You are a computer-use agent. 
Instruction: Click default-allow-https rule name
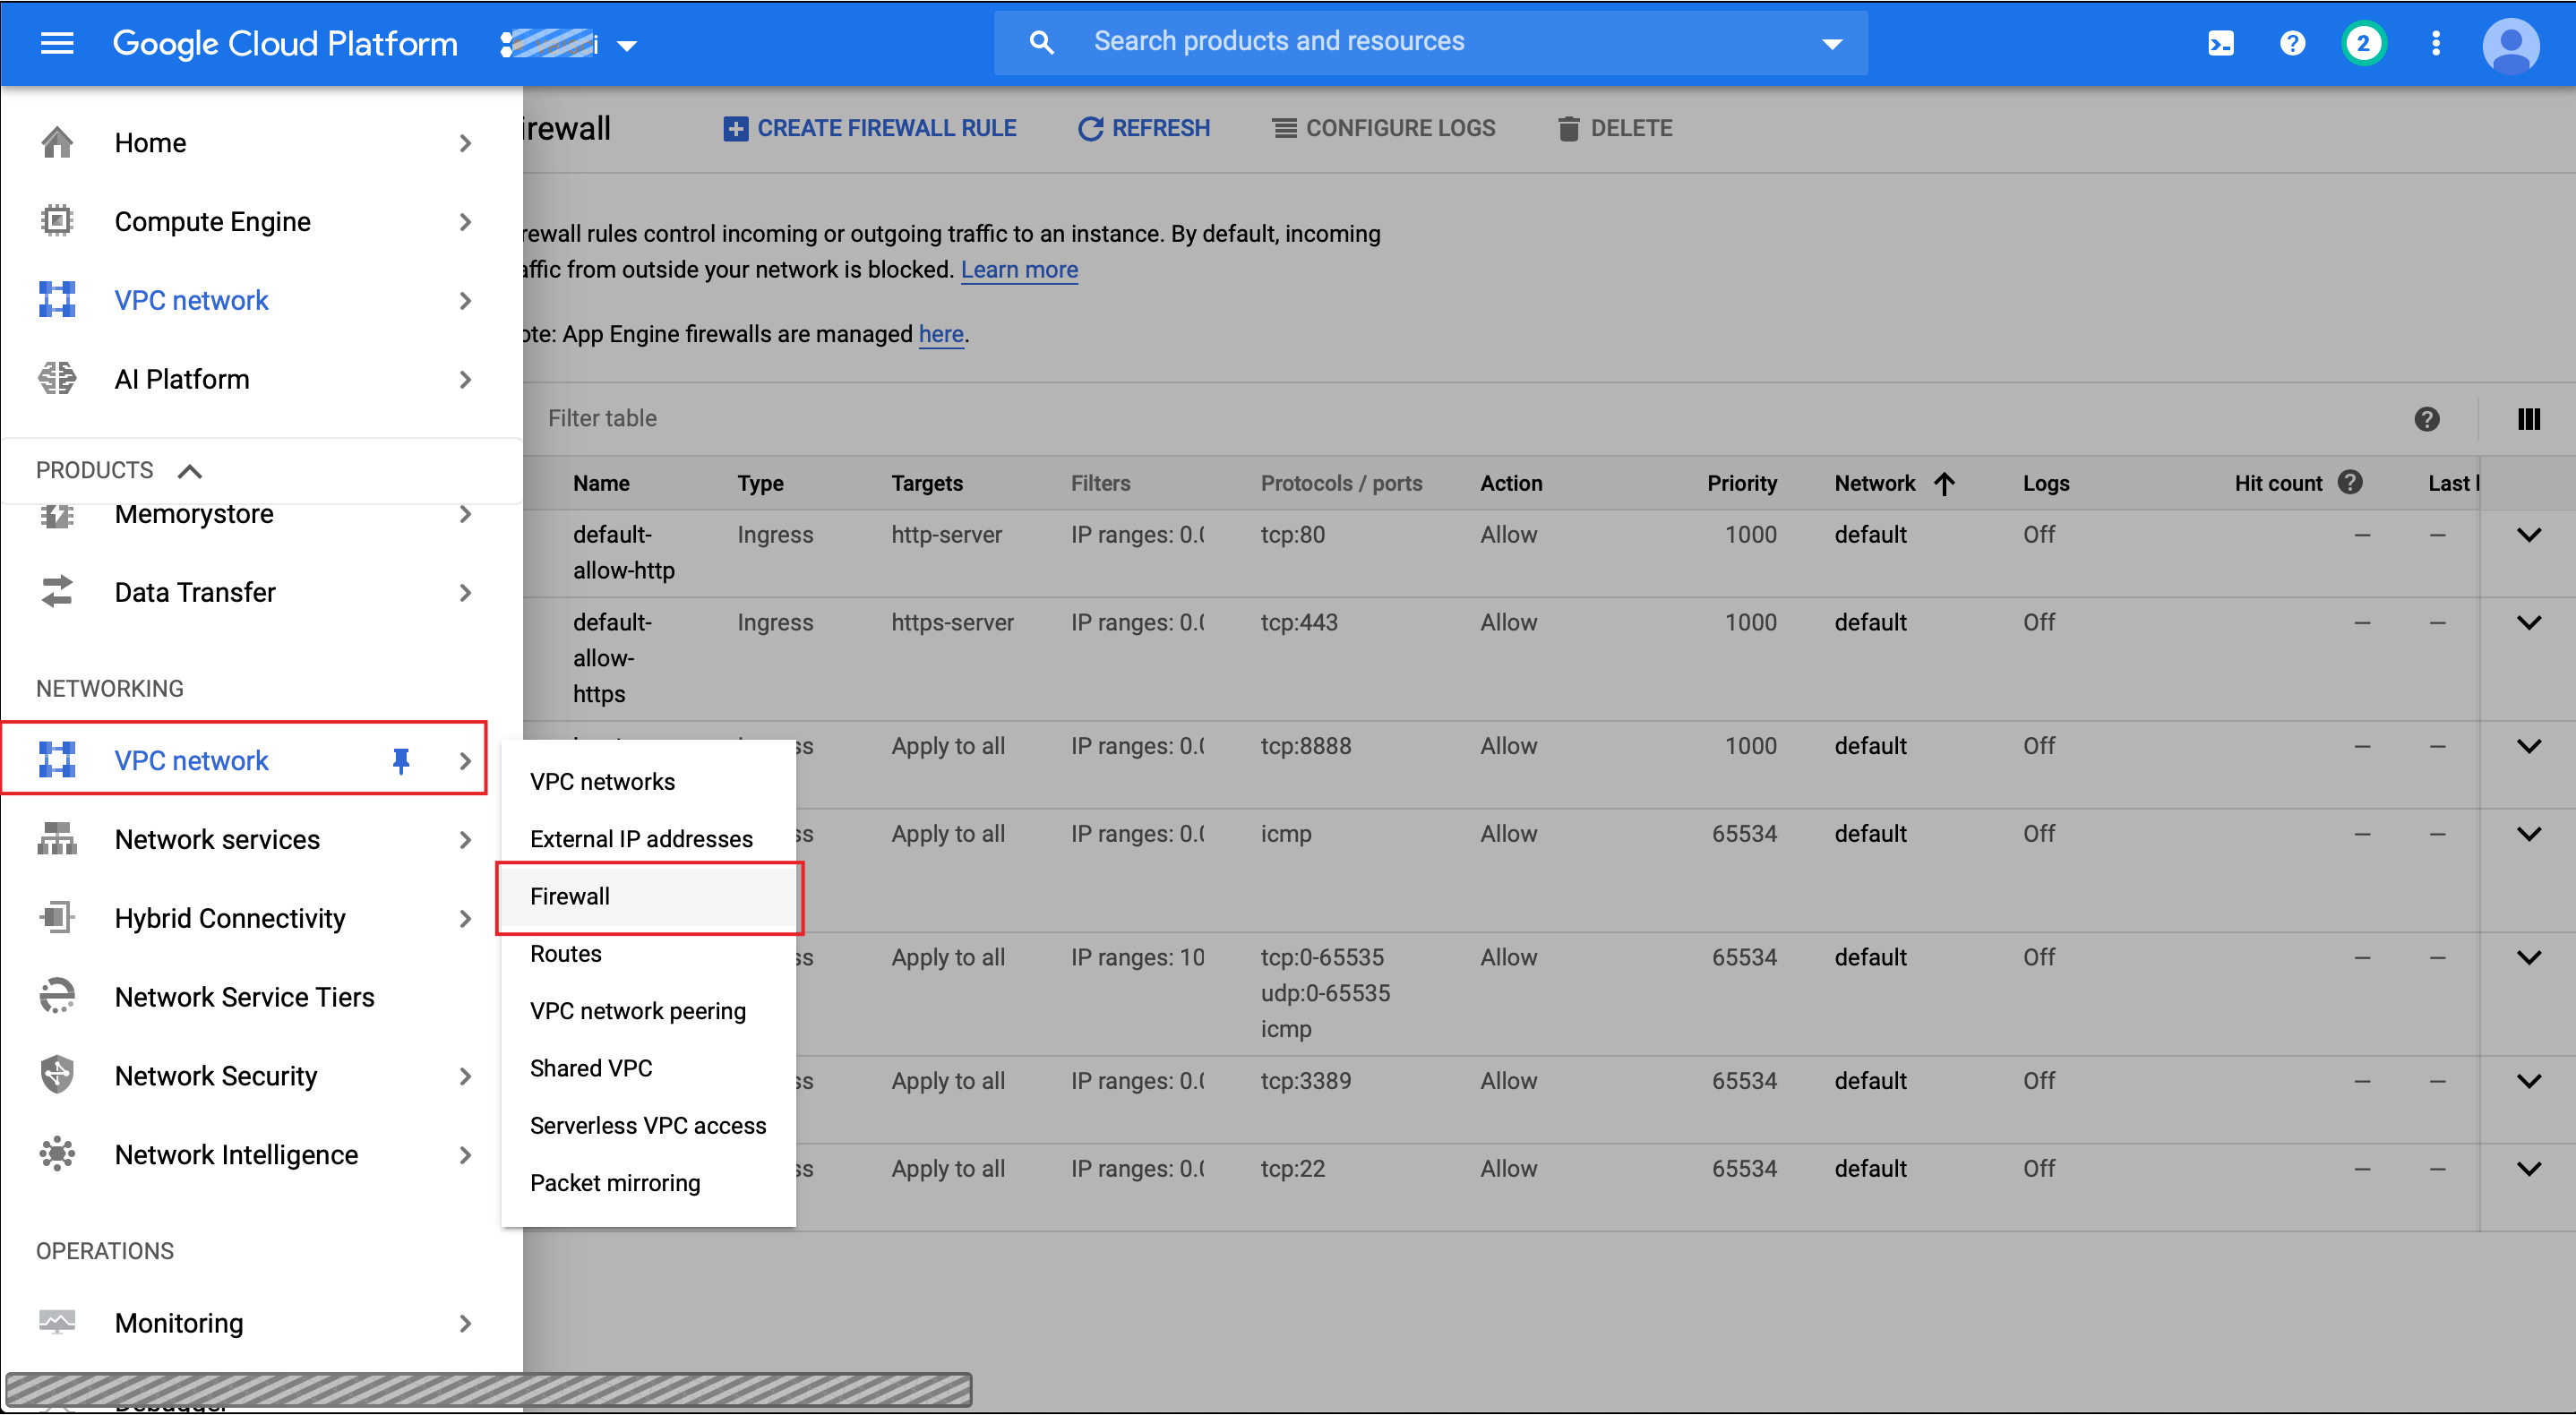point(612,658)
